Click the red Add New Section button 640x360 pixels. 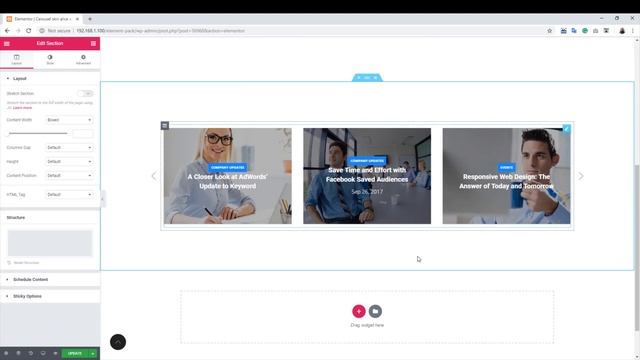(359, 311)
